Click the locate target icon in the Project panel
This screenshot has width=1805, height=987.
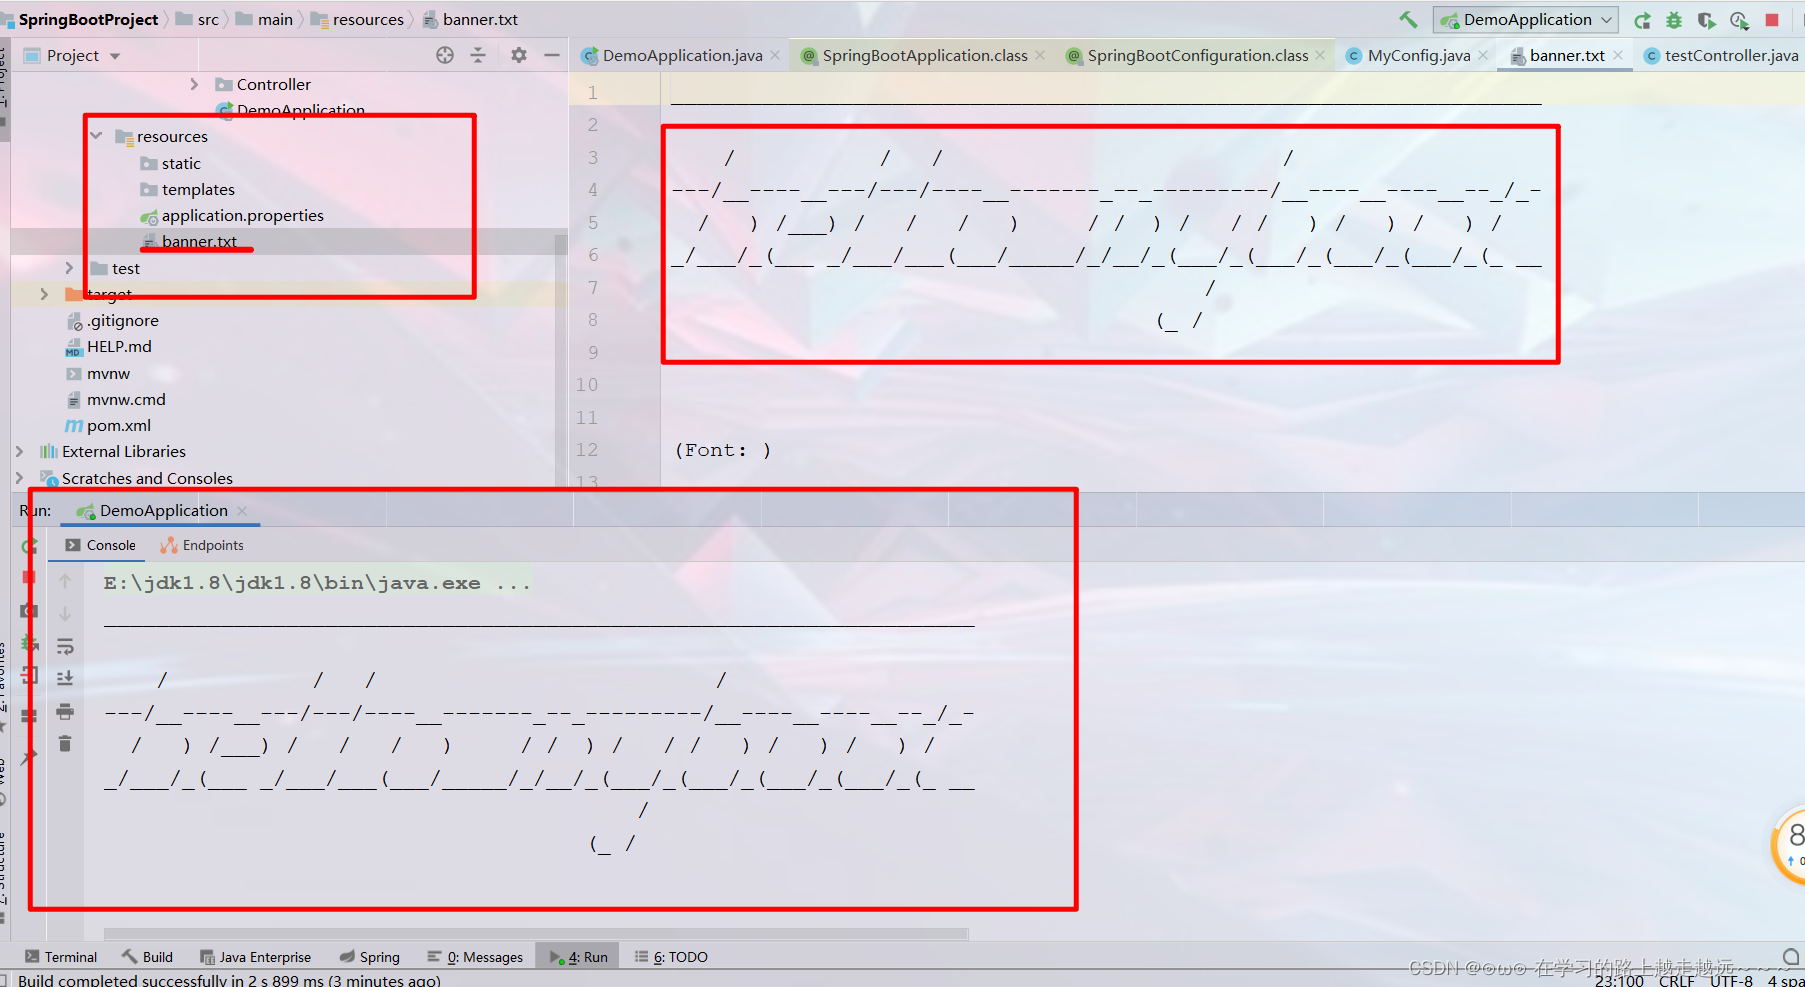[445, 56]
